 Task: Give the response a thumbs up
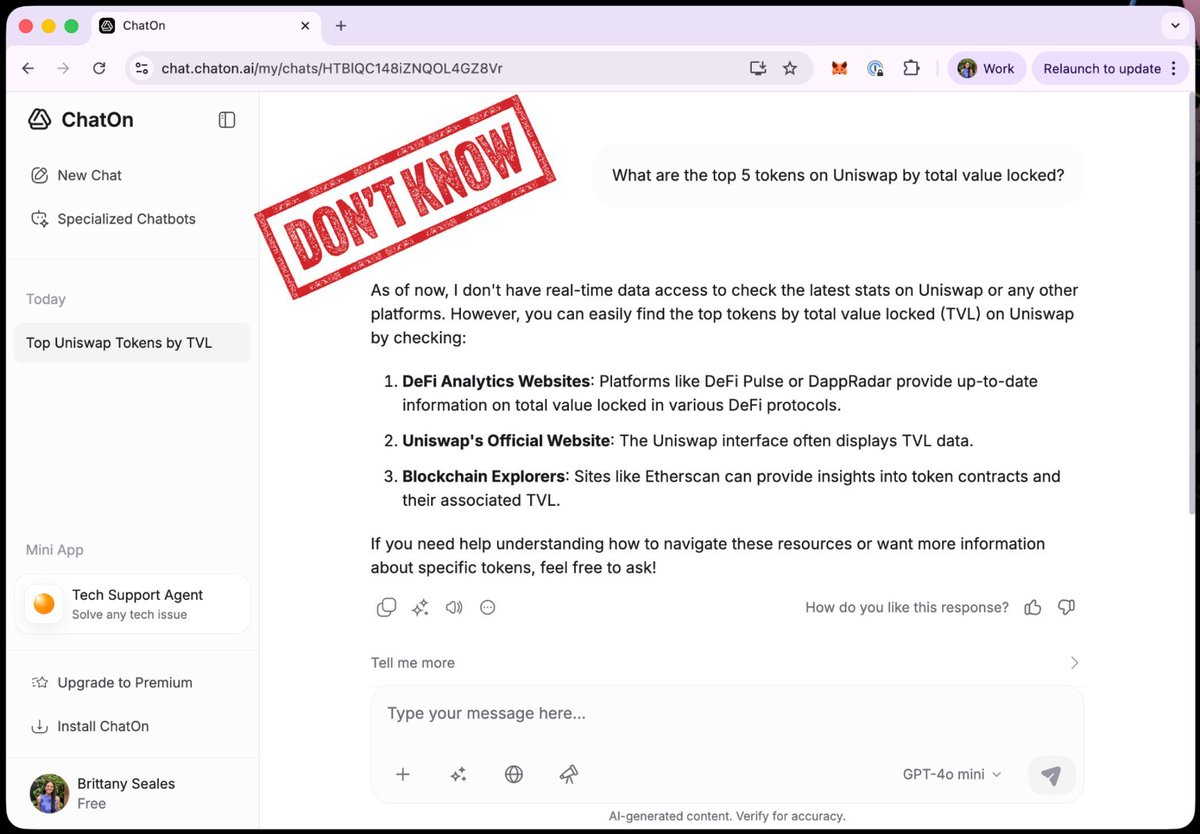click(1033, 607)
